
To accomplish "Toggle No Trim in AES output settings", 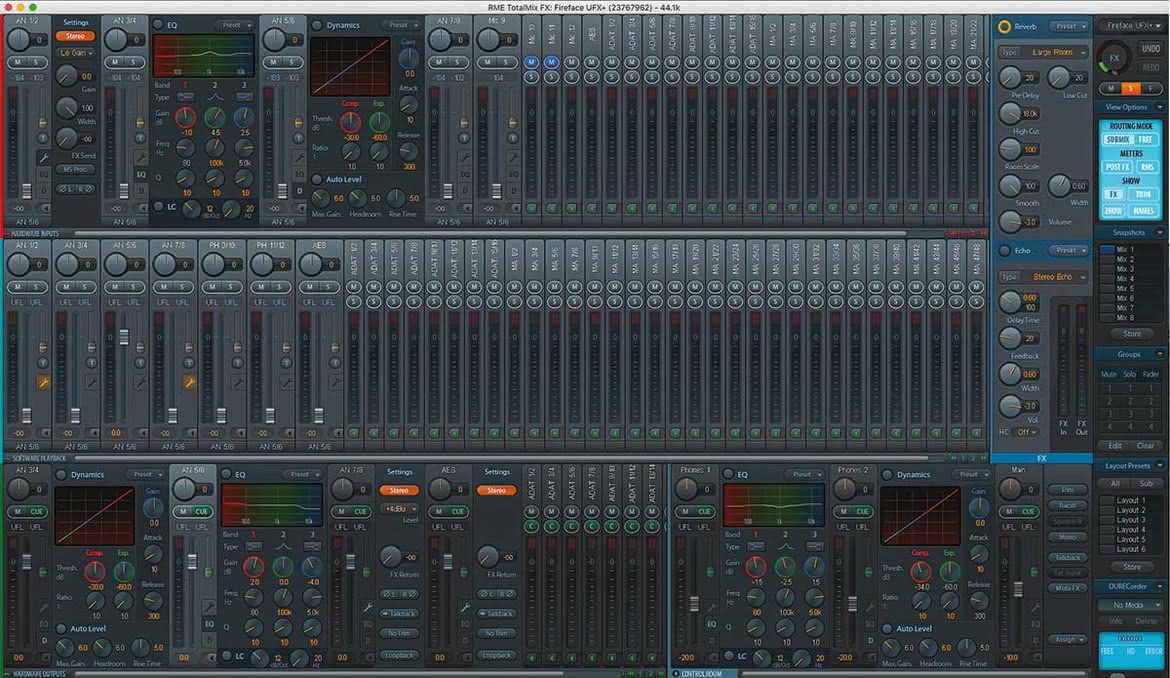I will (x=497, y=633).
